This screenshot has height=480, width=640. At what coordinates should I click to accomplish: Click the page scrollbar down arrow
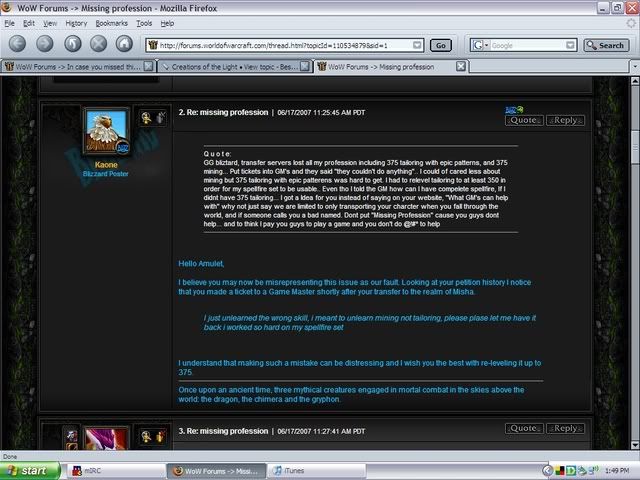(635, 445)
